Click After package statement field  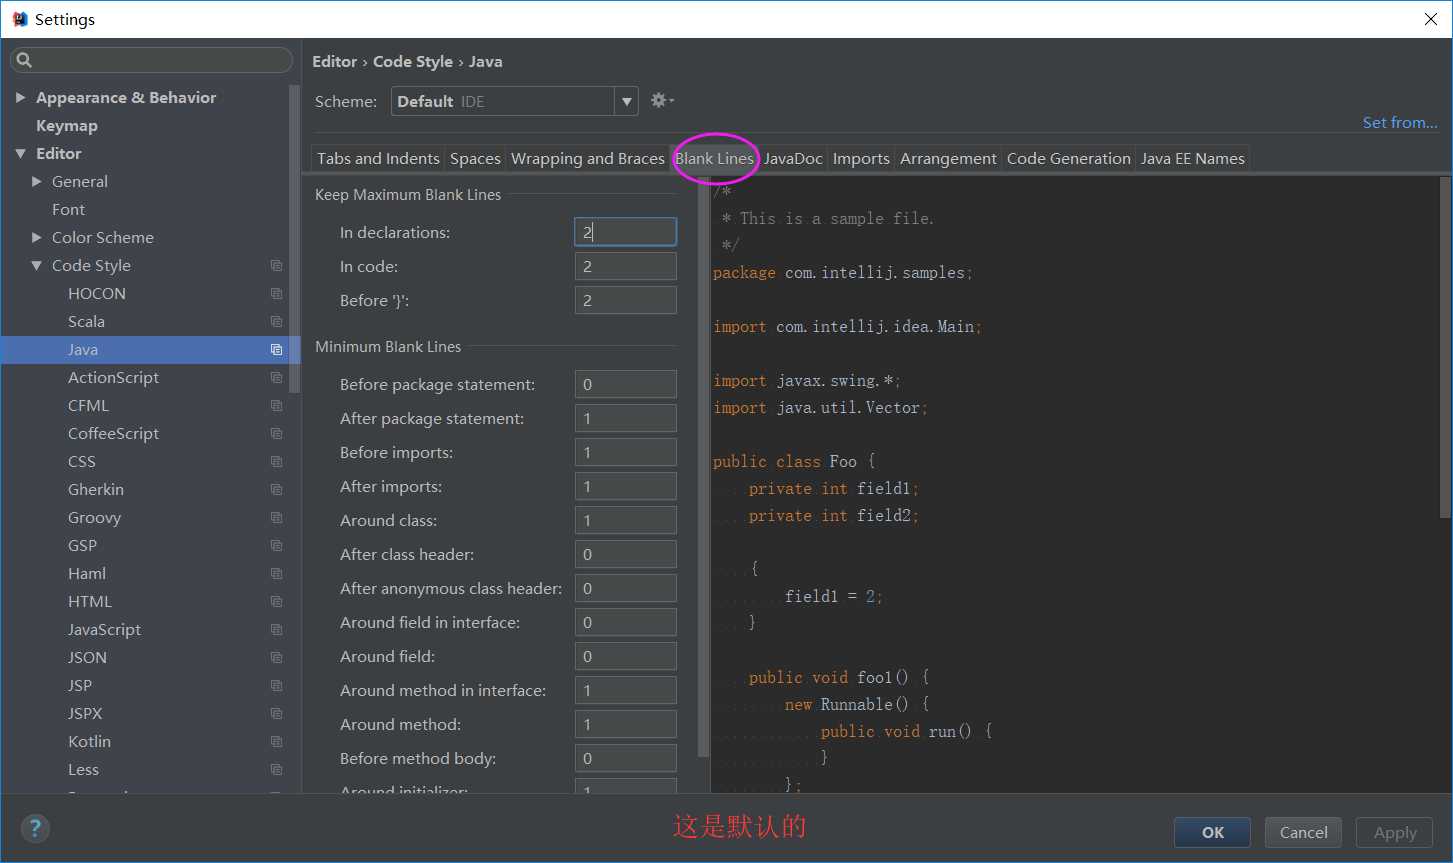coord(626,418)
